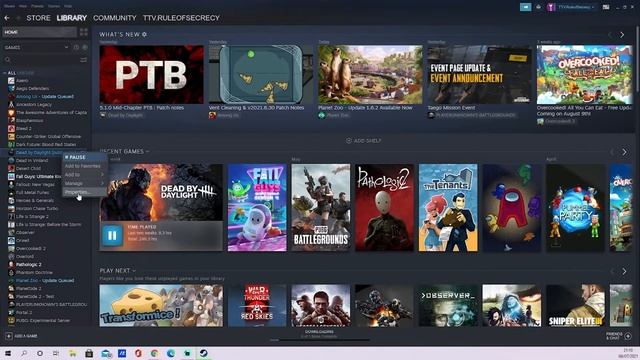Open the PTB patch notes news tile

[151, 74]
